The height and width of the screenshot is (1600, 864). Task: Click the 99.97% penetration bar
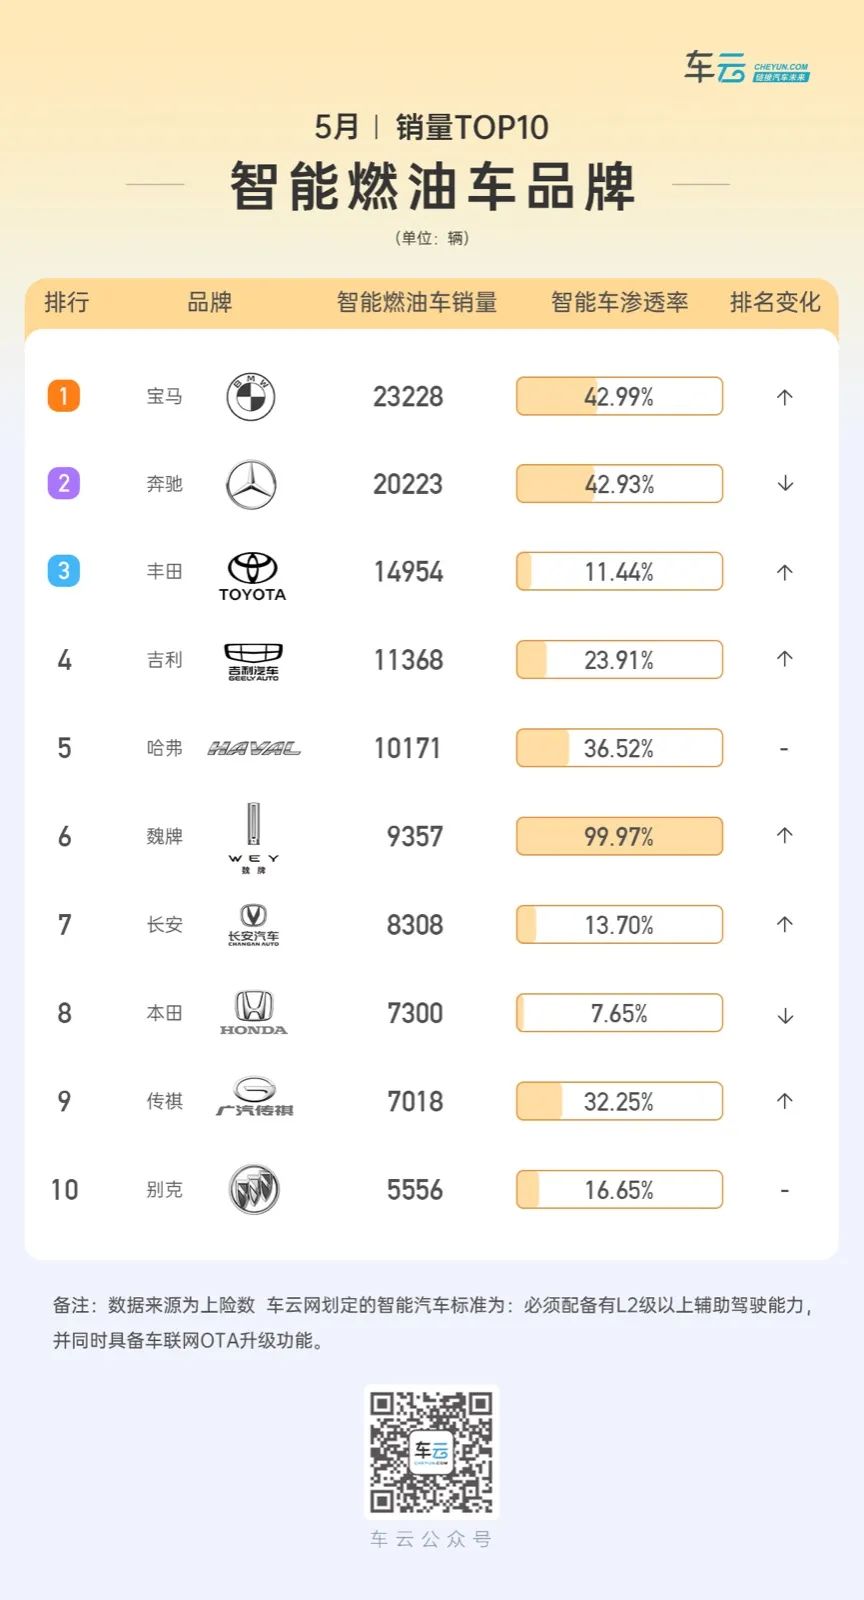(619, 836)
